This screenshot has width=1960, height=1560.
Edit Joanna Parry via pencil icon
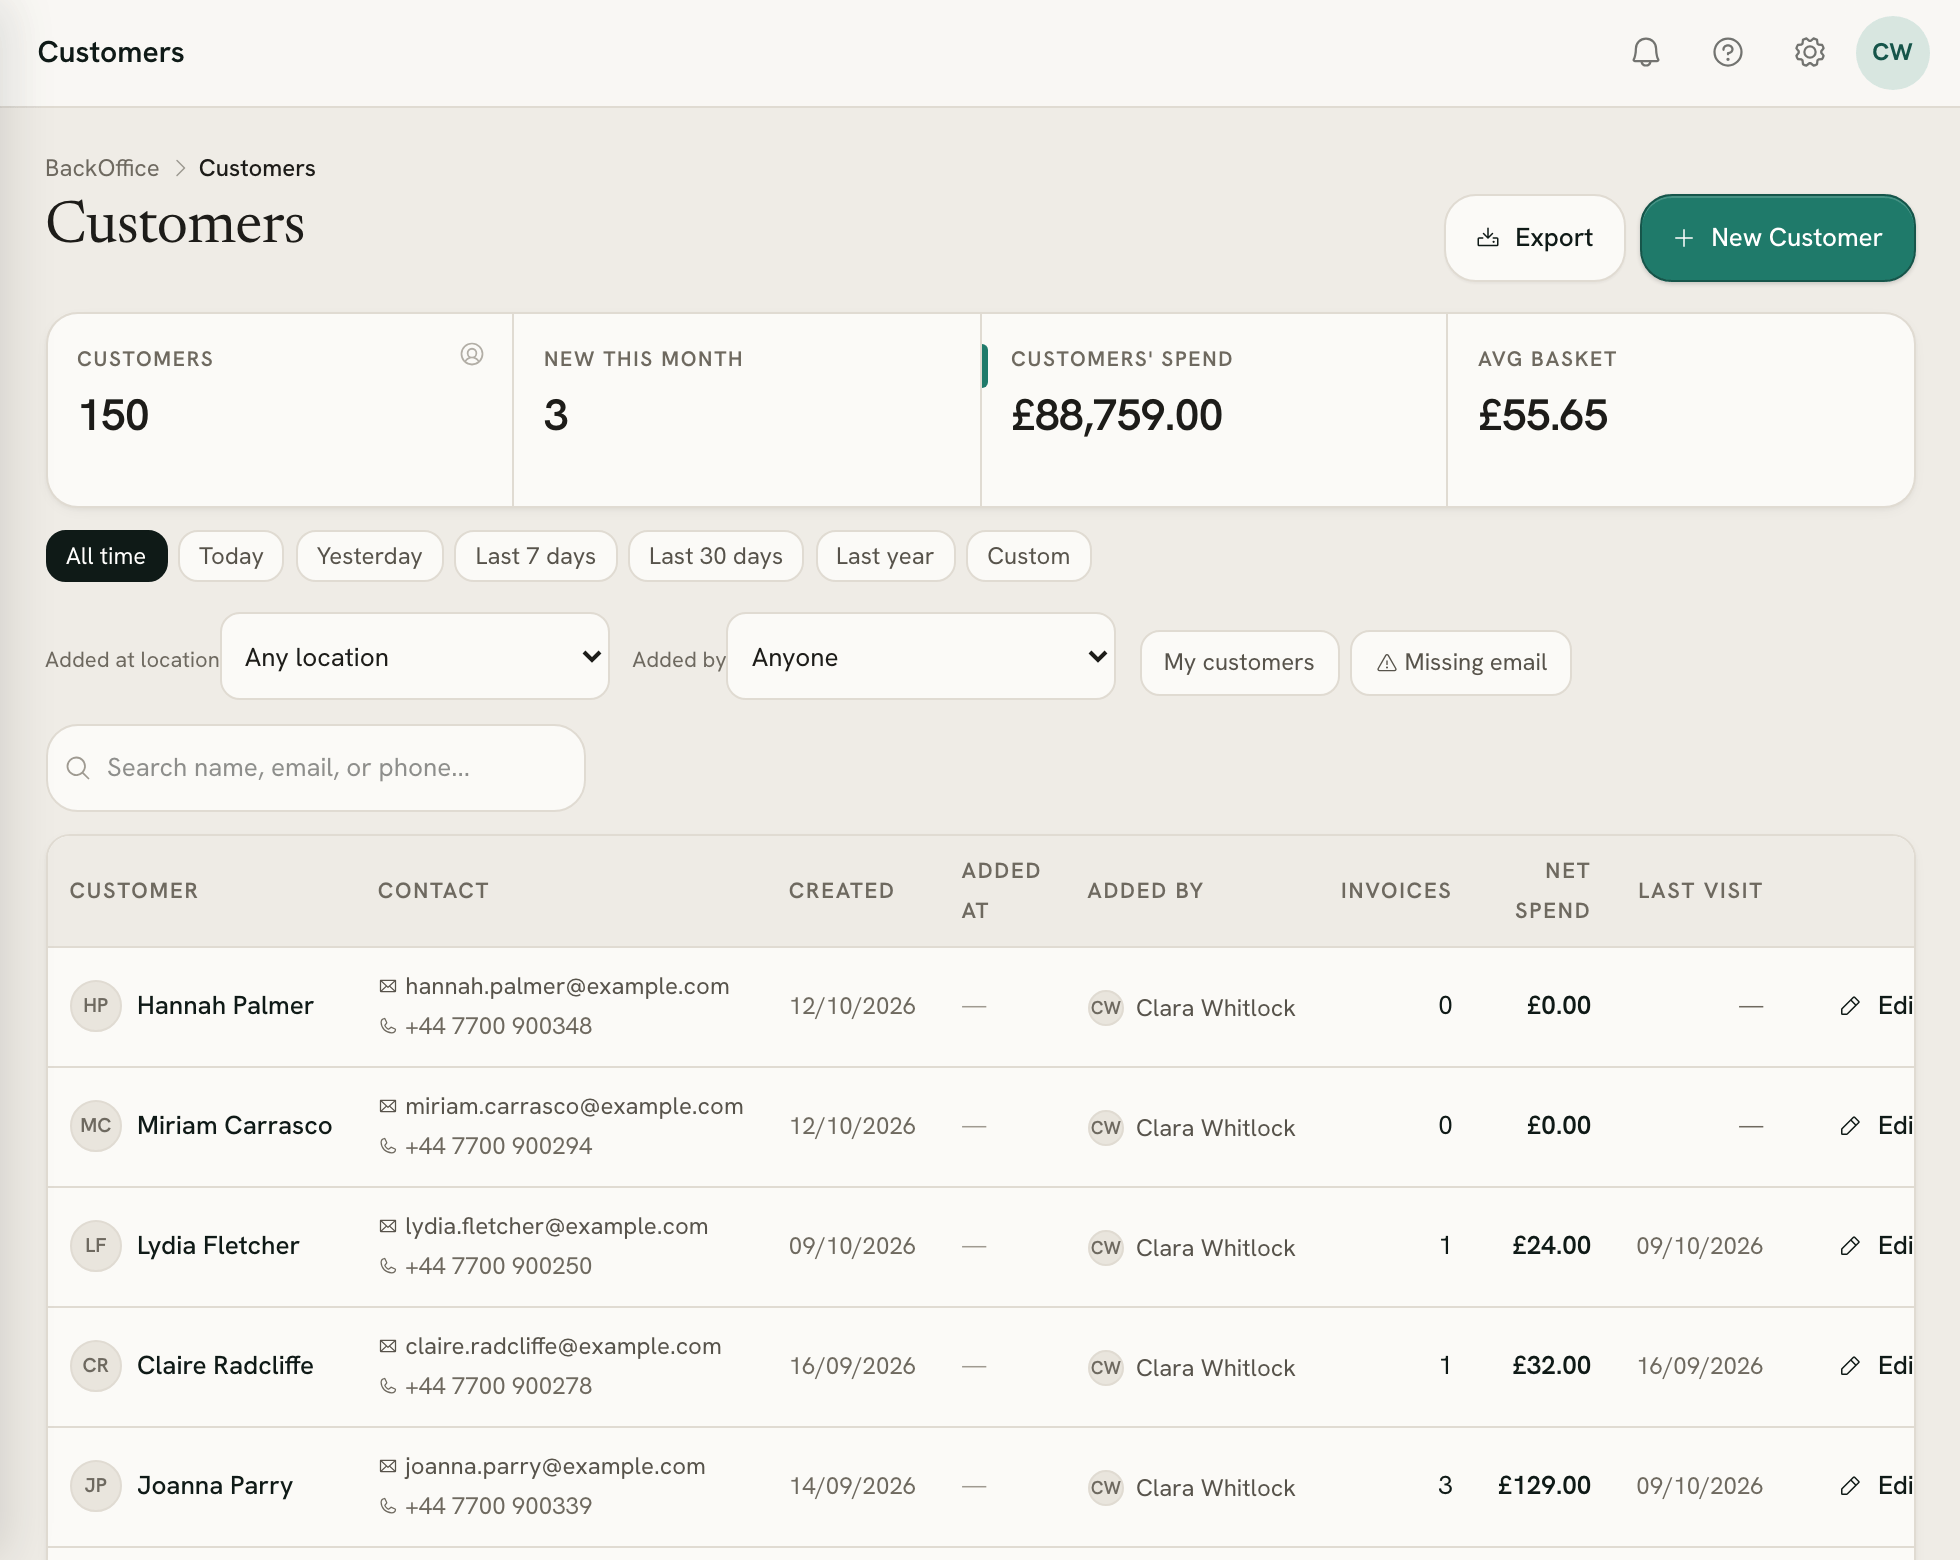(x=1851, y=1486)
